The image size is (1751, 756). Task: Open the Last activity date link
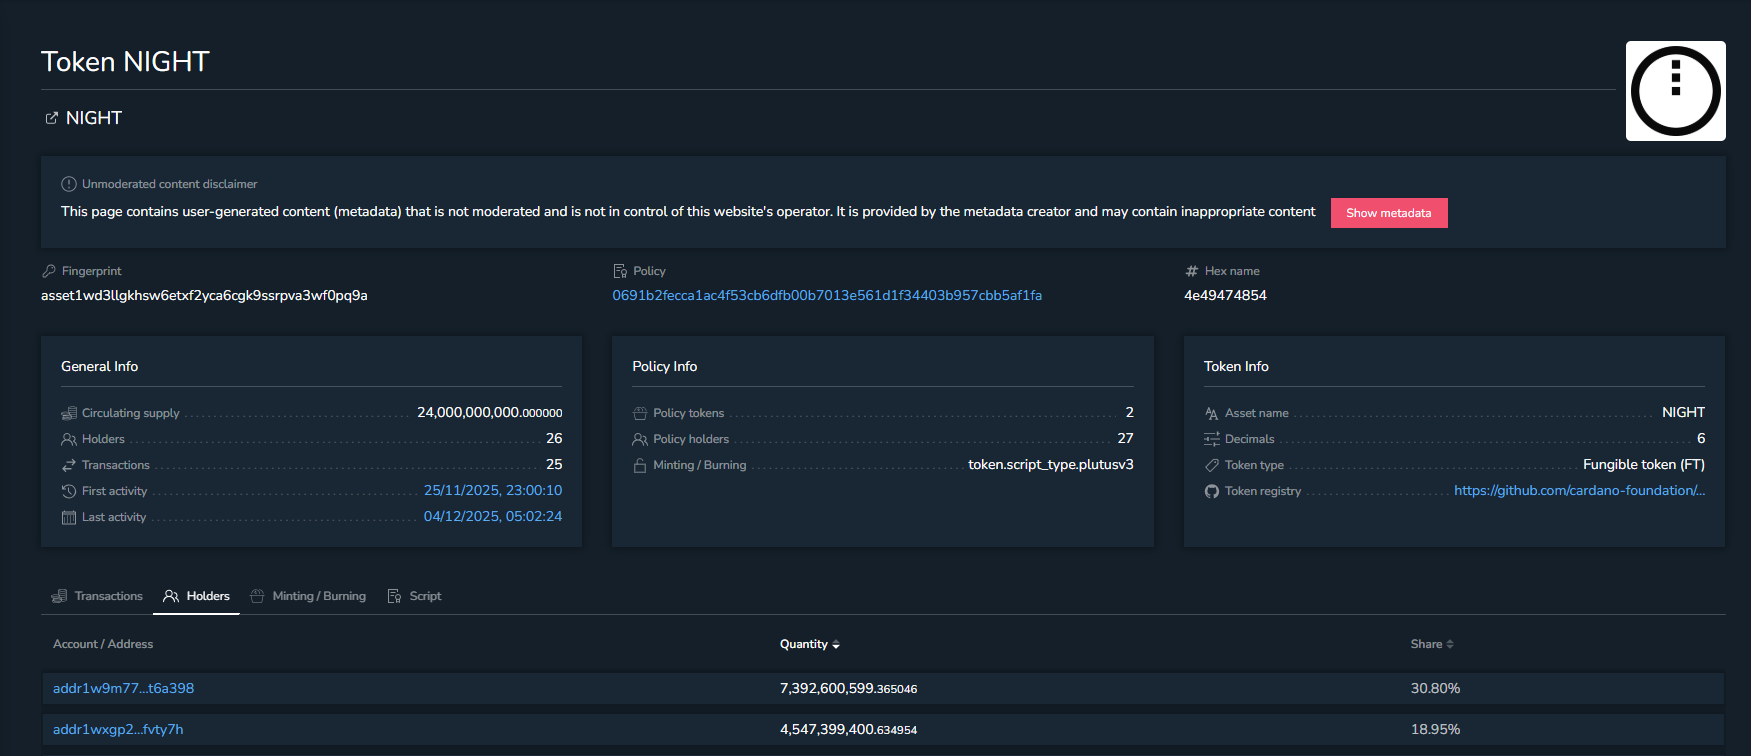tap(492, 516)
